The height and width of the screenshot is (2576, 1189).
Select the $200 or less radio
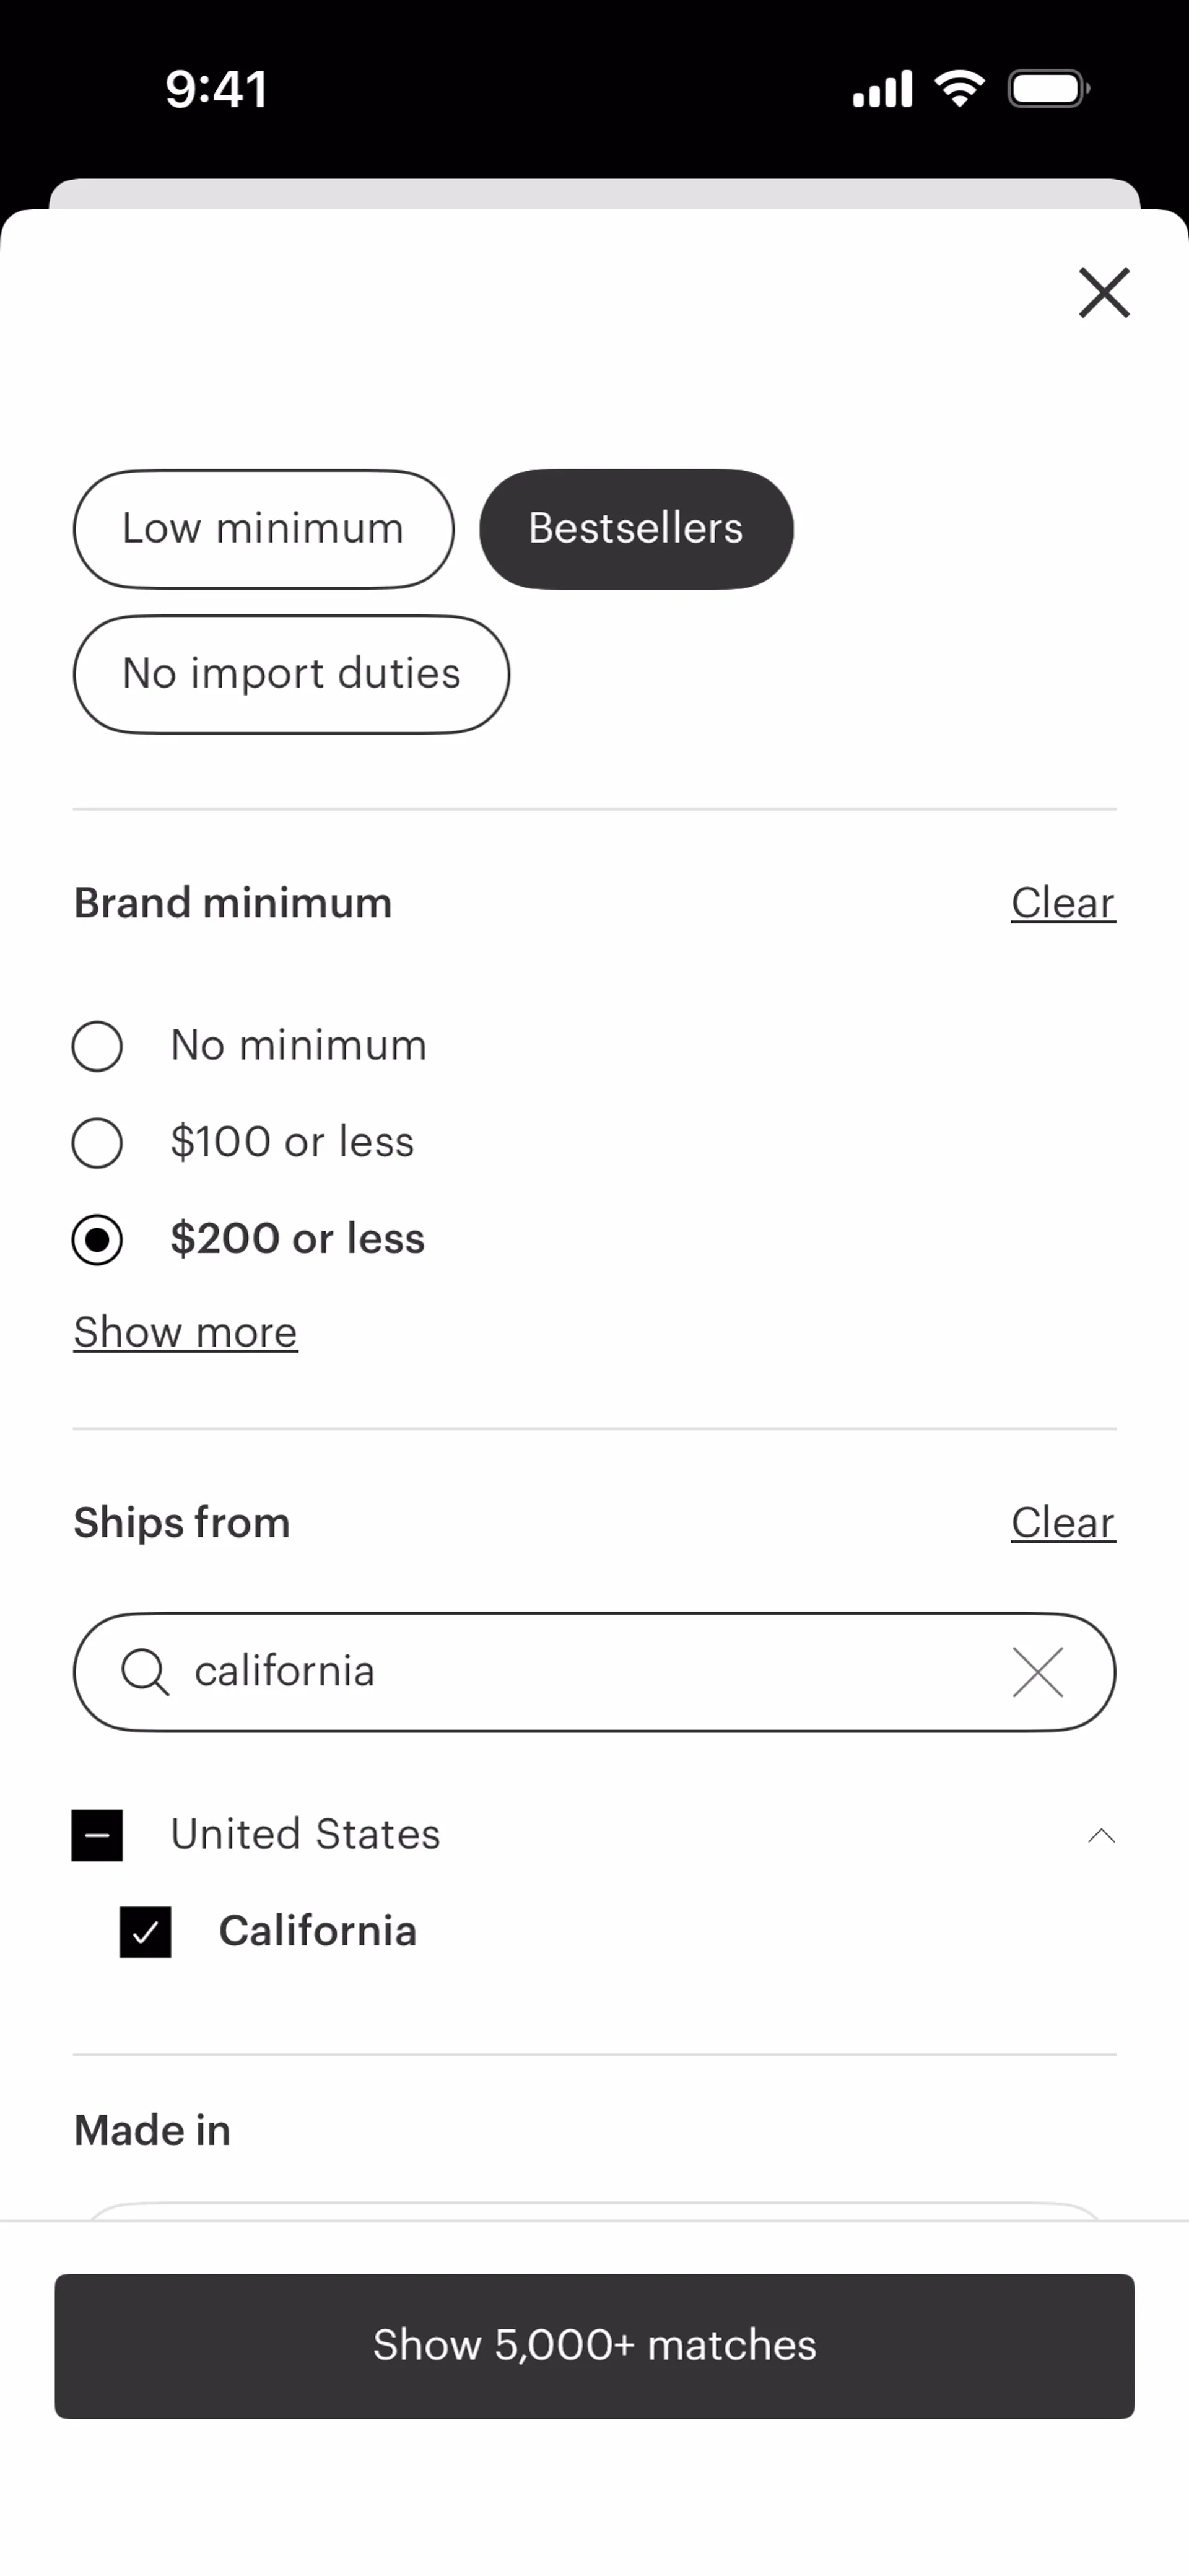(97, 1240)
